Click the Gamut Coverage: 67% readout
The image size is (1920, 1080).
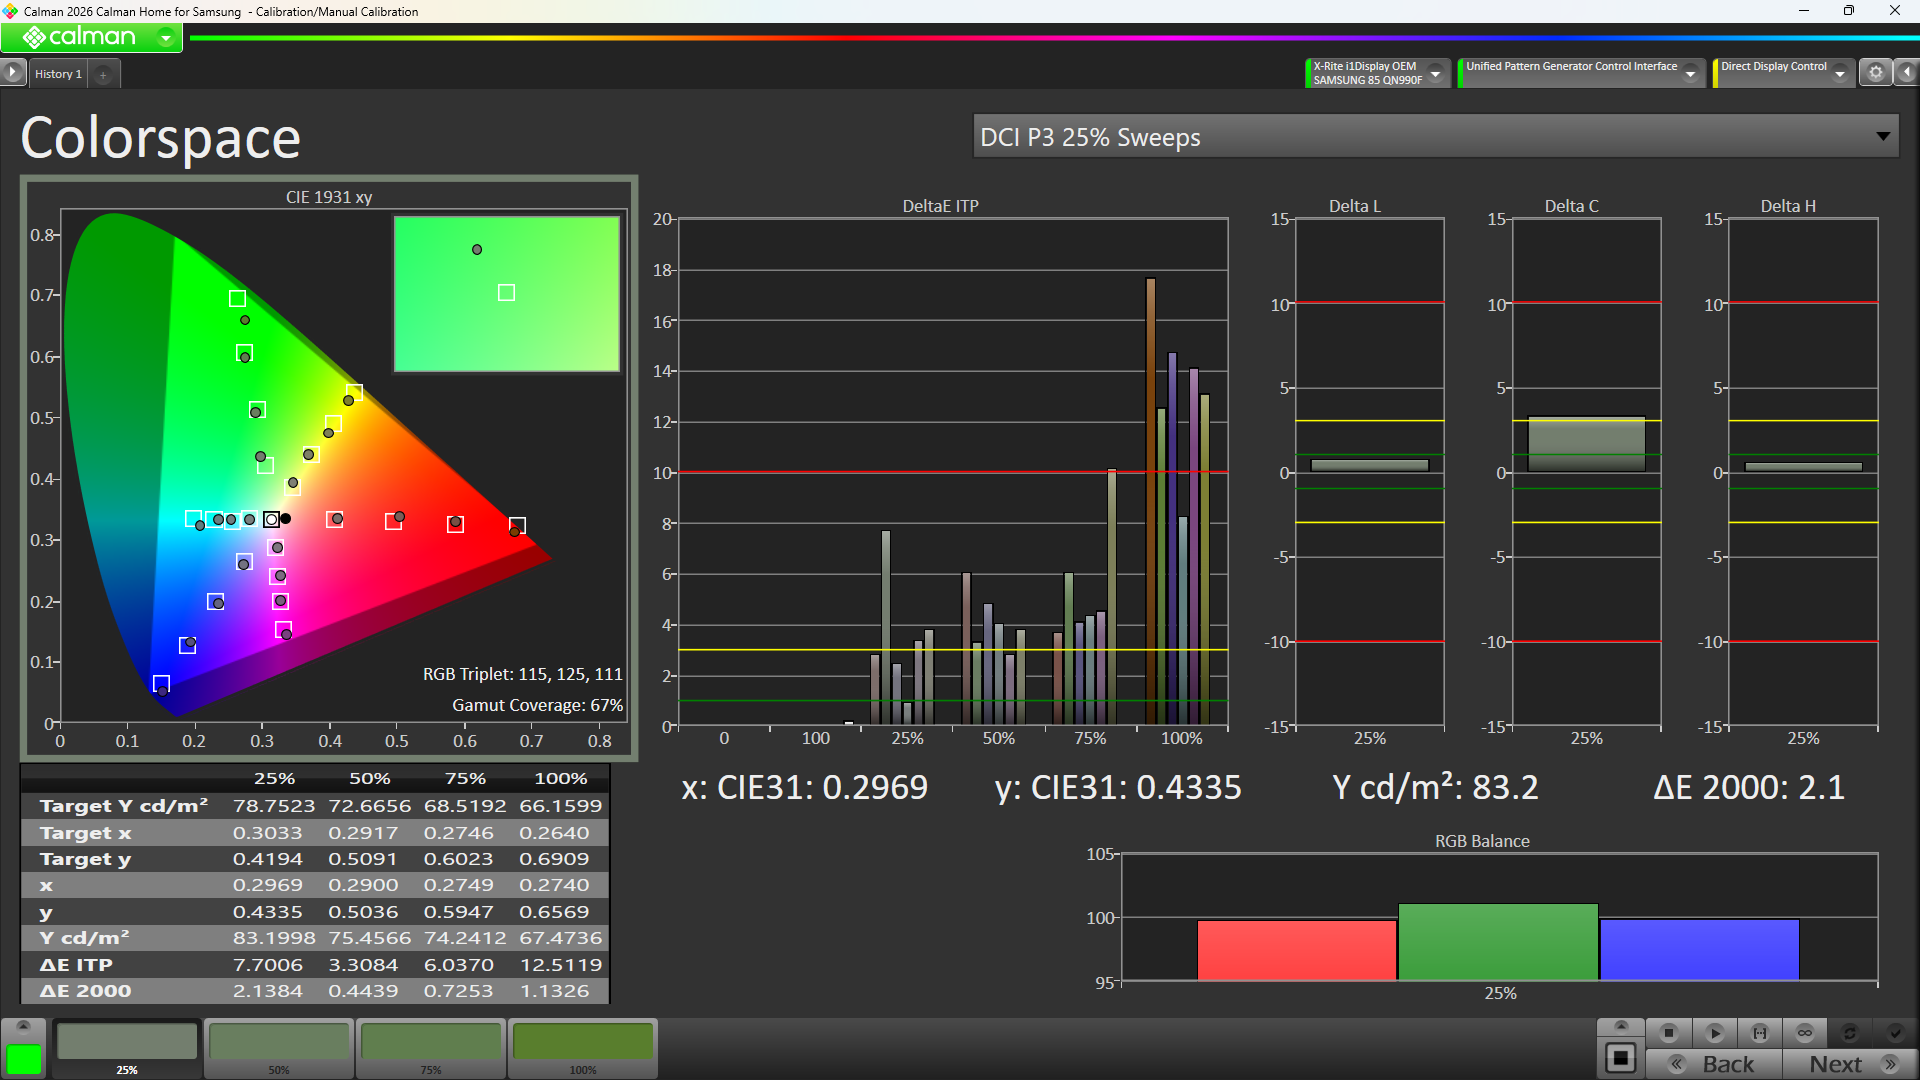click(x=537, y=705)
